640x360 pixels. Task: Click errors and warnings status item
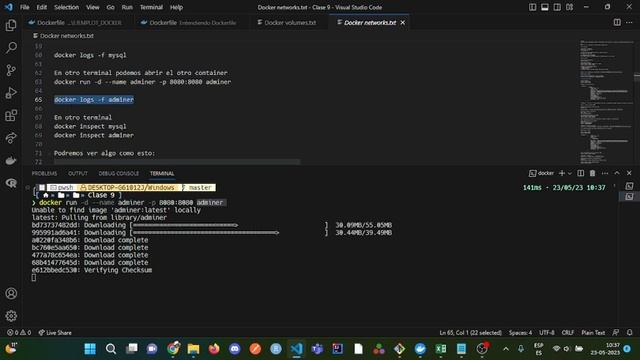19,333
